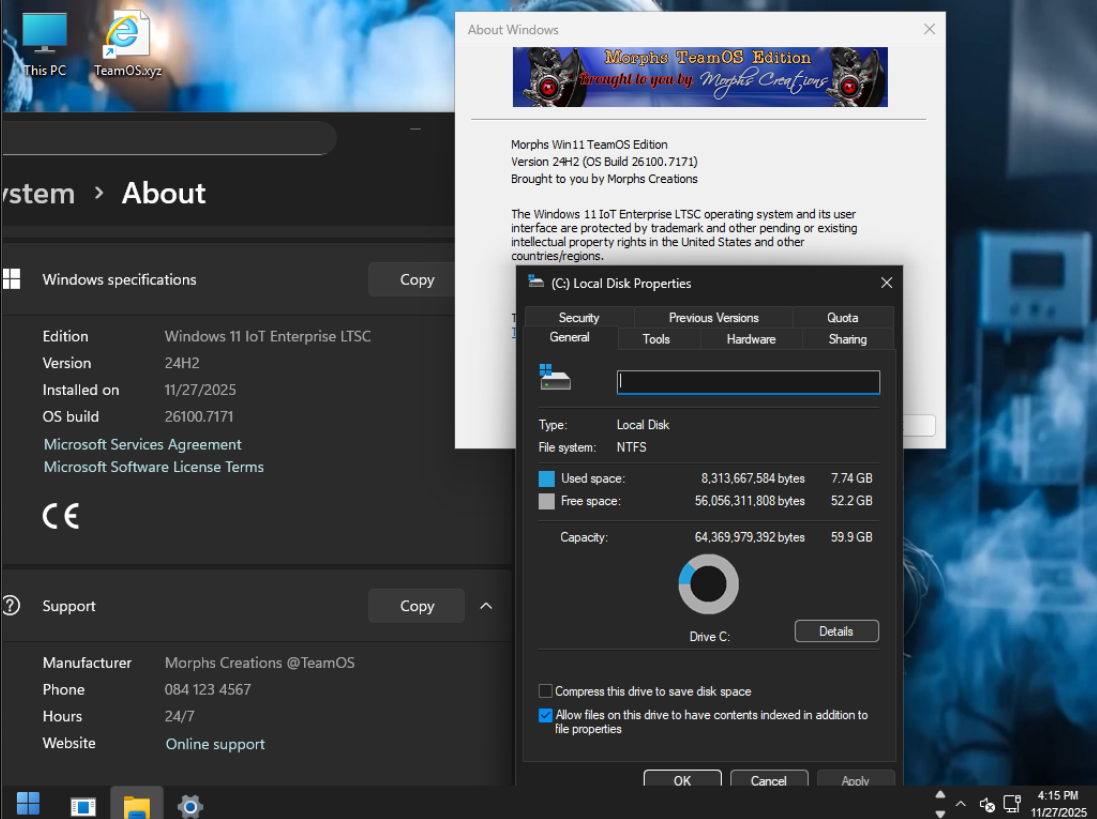Click the network icon in system tray

tap(1012, 804)
